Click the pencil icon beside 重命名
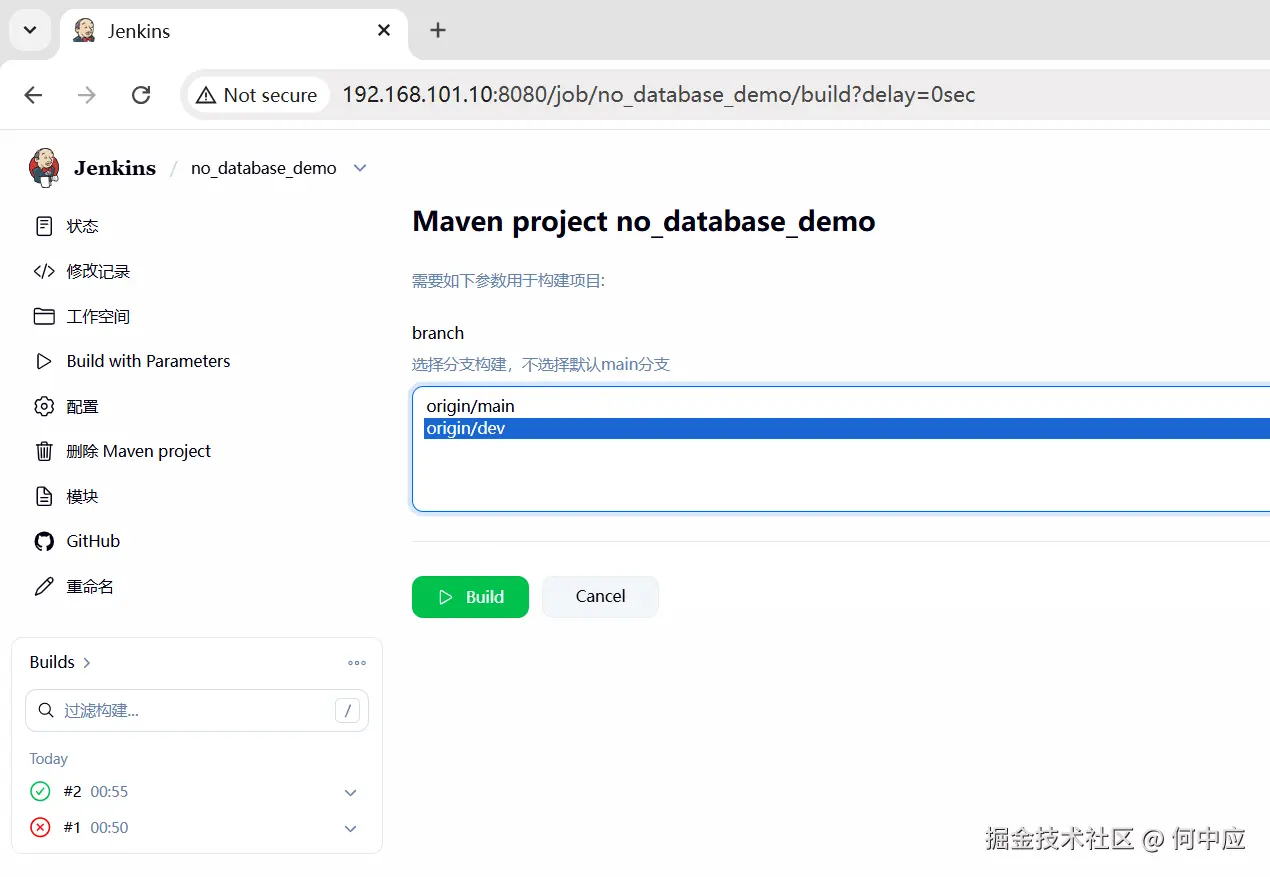The image size is (1270, 877). point(44,586)
